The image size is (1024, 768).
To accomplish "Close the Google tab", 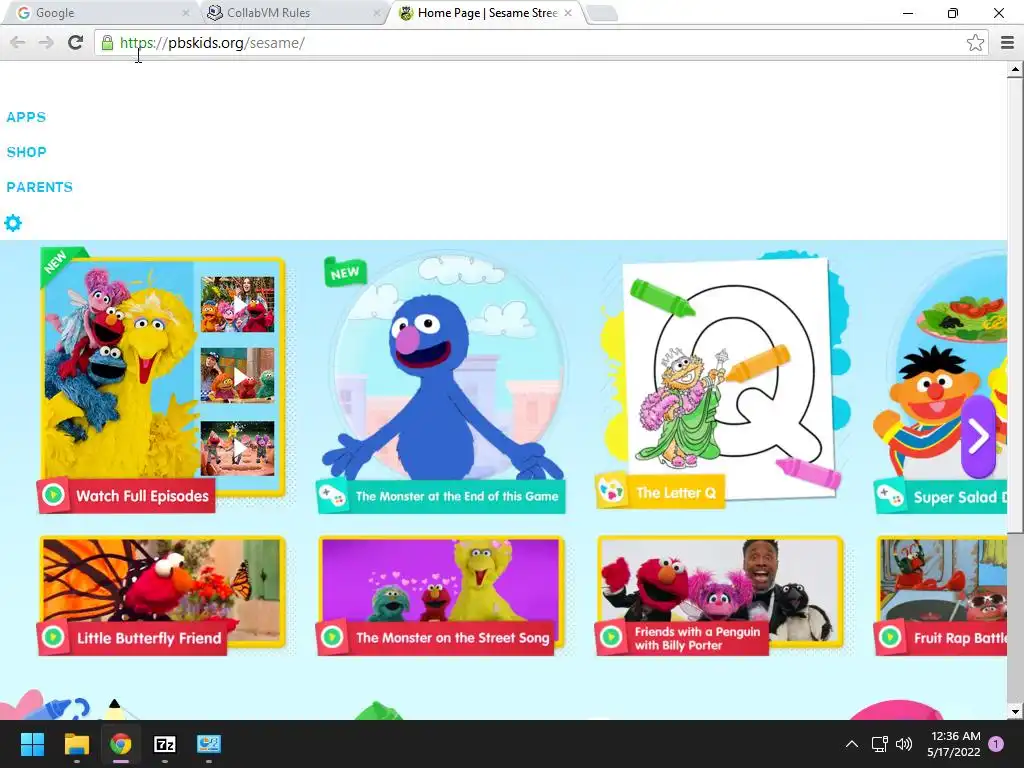I will click(x=185, y=12).
